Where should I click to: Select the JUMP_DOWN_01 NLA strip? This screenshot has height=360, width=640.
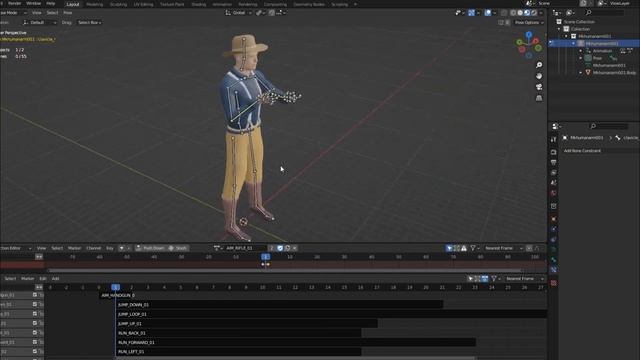tap(279, 304)
